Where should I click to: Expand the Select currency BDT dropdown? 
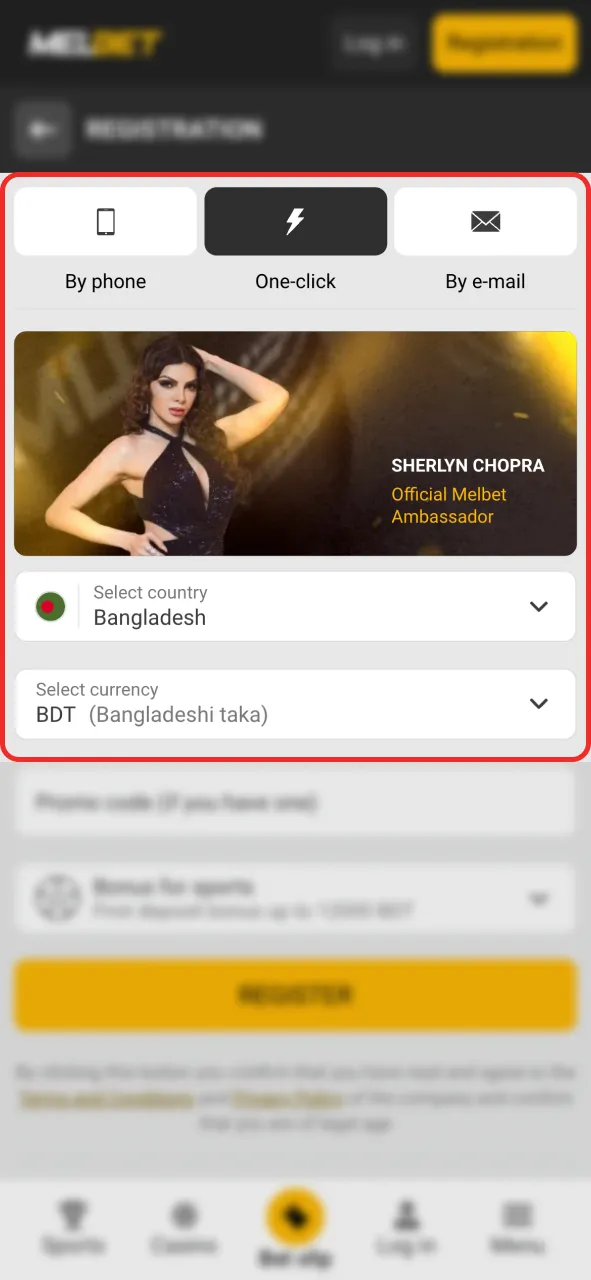coord(295,704)
